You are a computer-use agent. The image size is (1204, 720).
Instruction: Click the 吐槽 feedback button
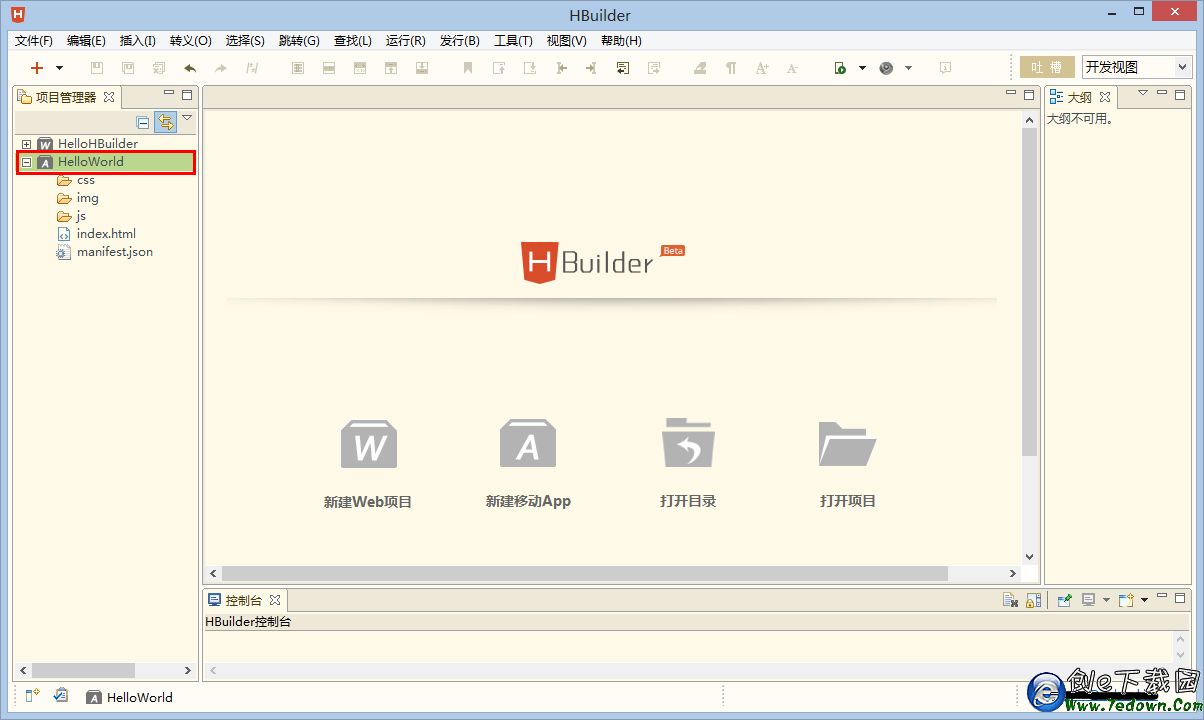pos(1047,67)
